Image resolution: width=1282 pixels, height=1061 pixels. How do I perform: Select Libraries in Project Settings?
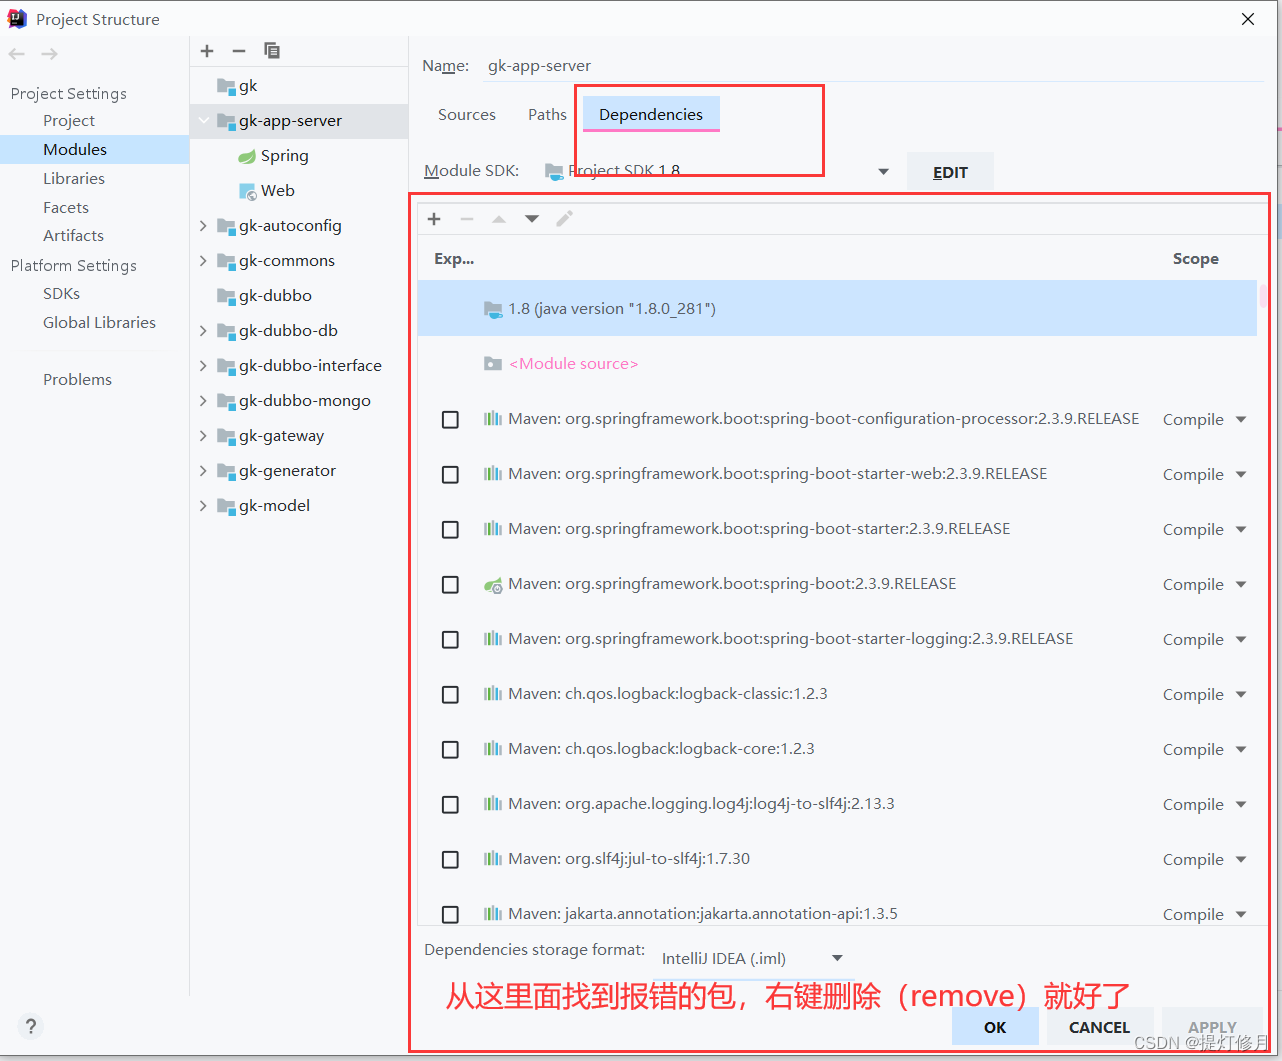coord(73,178)
